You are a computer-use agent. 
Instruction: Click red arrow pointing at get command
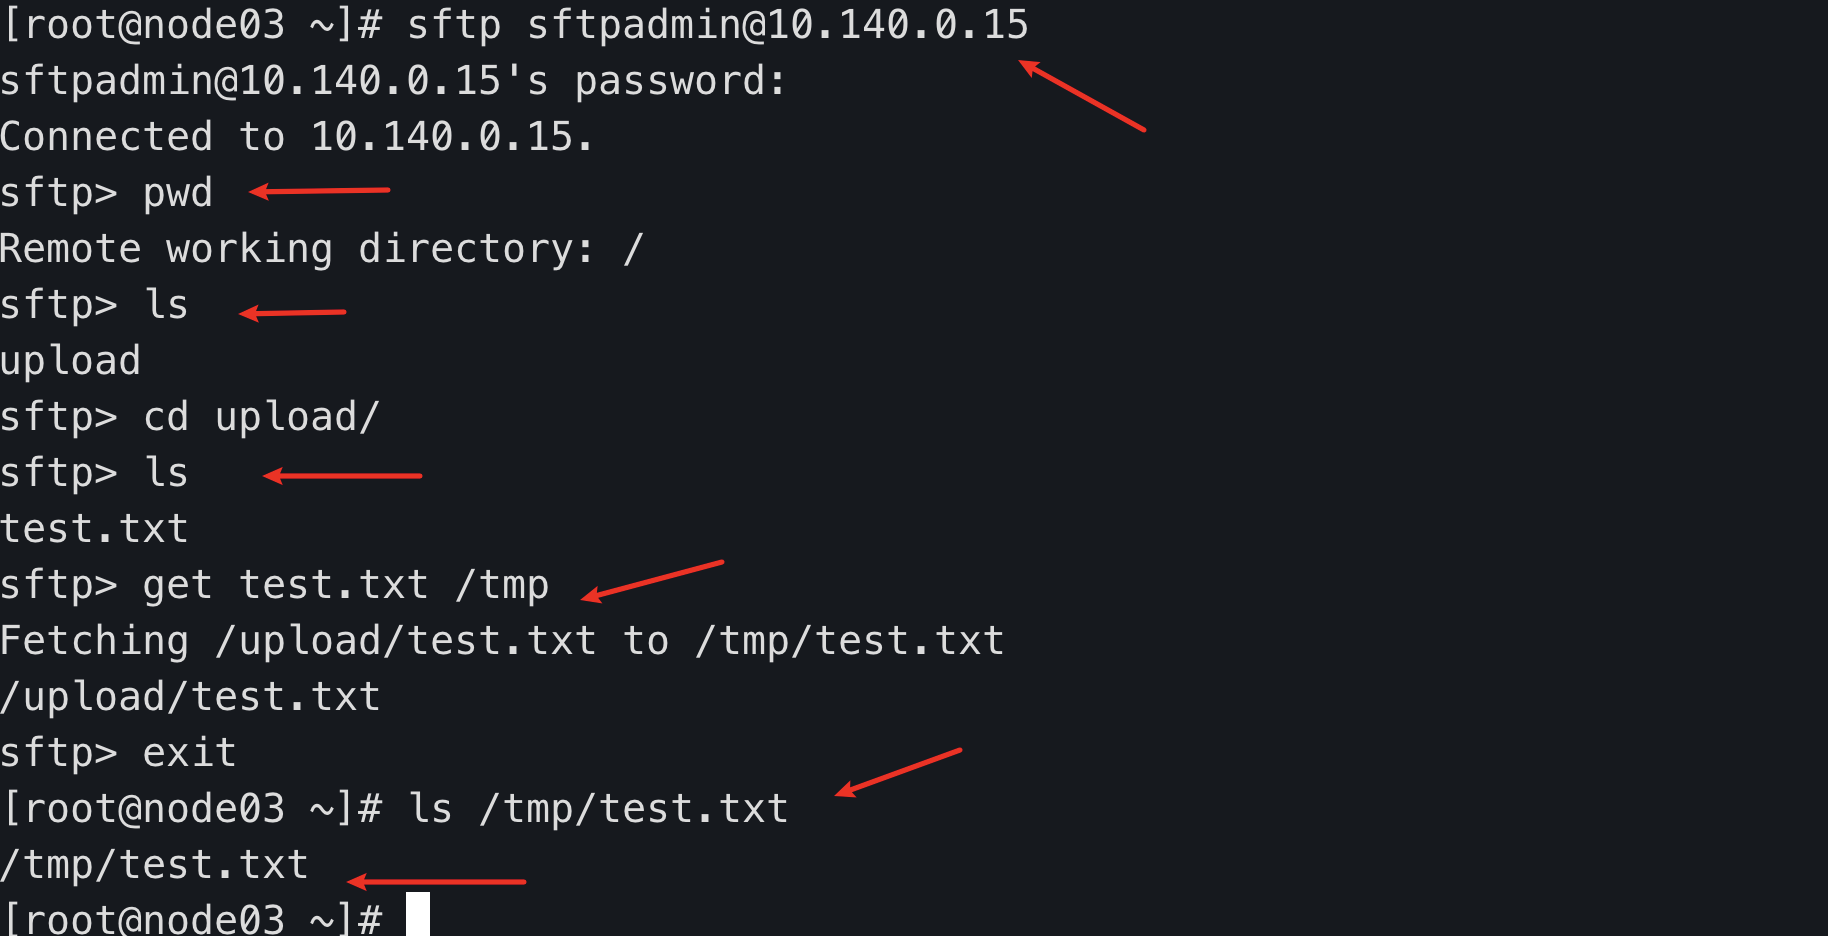coord(652,581)
